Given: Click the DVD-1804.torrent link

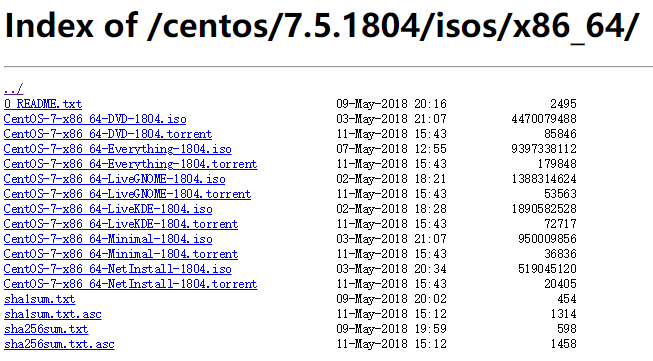Looking at the screenshot, I should coord(108,134).
